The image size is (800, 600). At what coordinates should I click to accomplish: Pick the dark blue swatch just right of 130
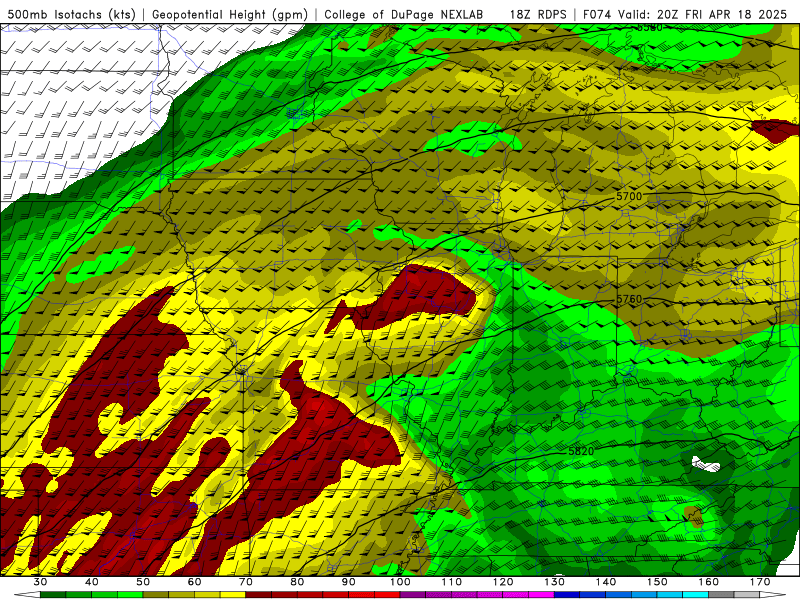click(x=567, y=595)
